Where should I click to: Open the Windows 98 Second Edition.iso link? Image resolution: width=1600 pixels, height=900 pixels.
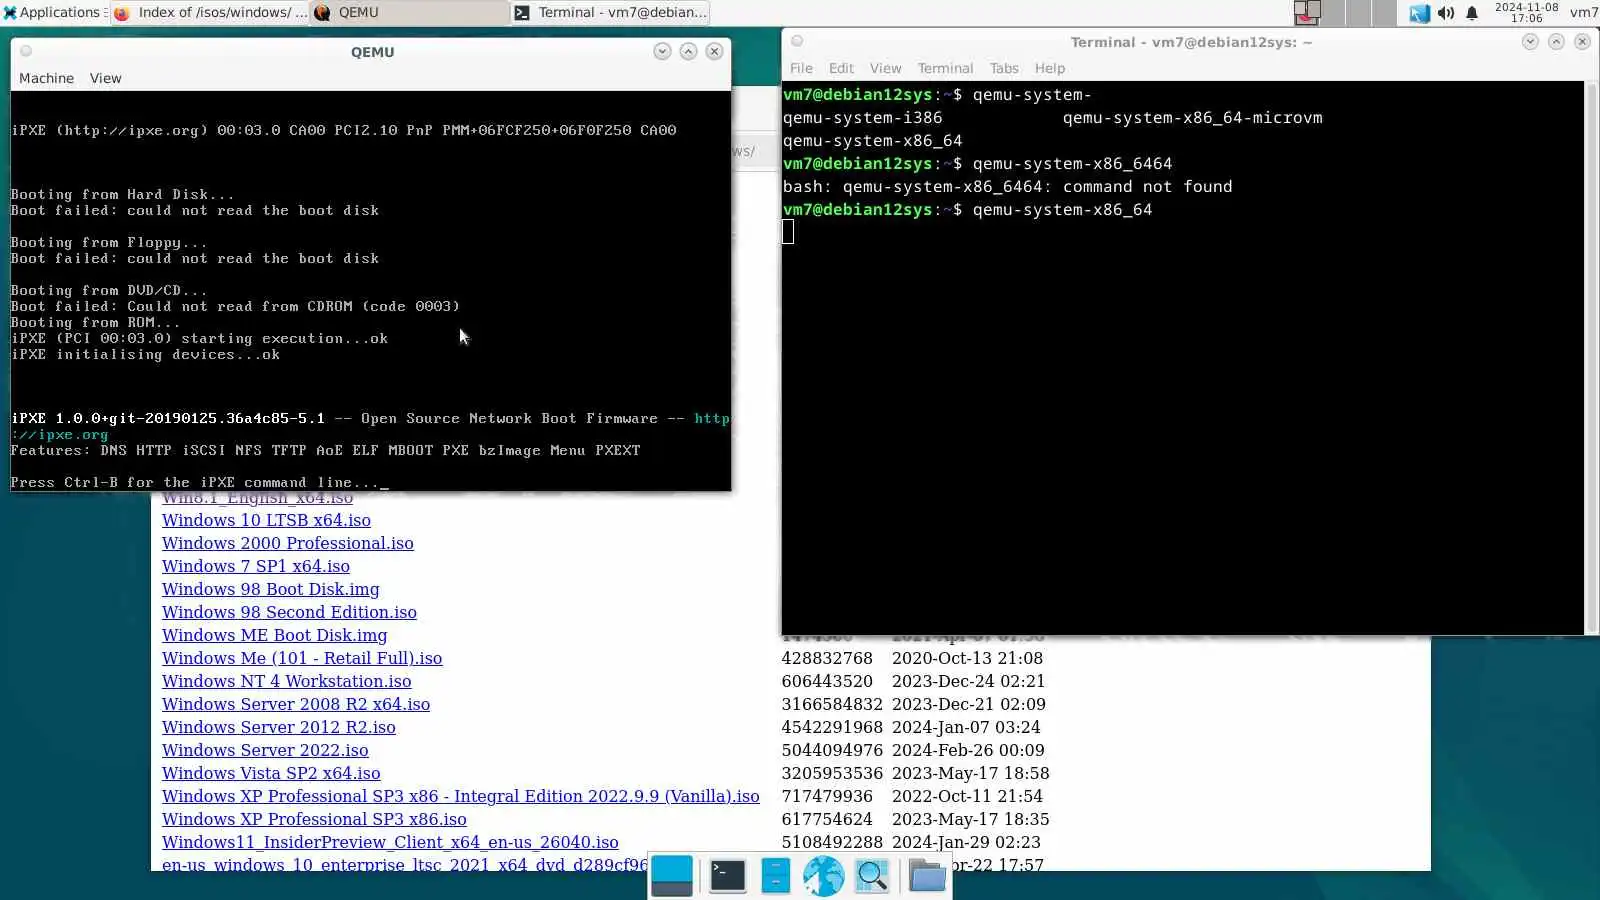pyautogui.click(x=289, y=612)
